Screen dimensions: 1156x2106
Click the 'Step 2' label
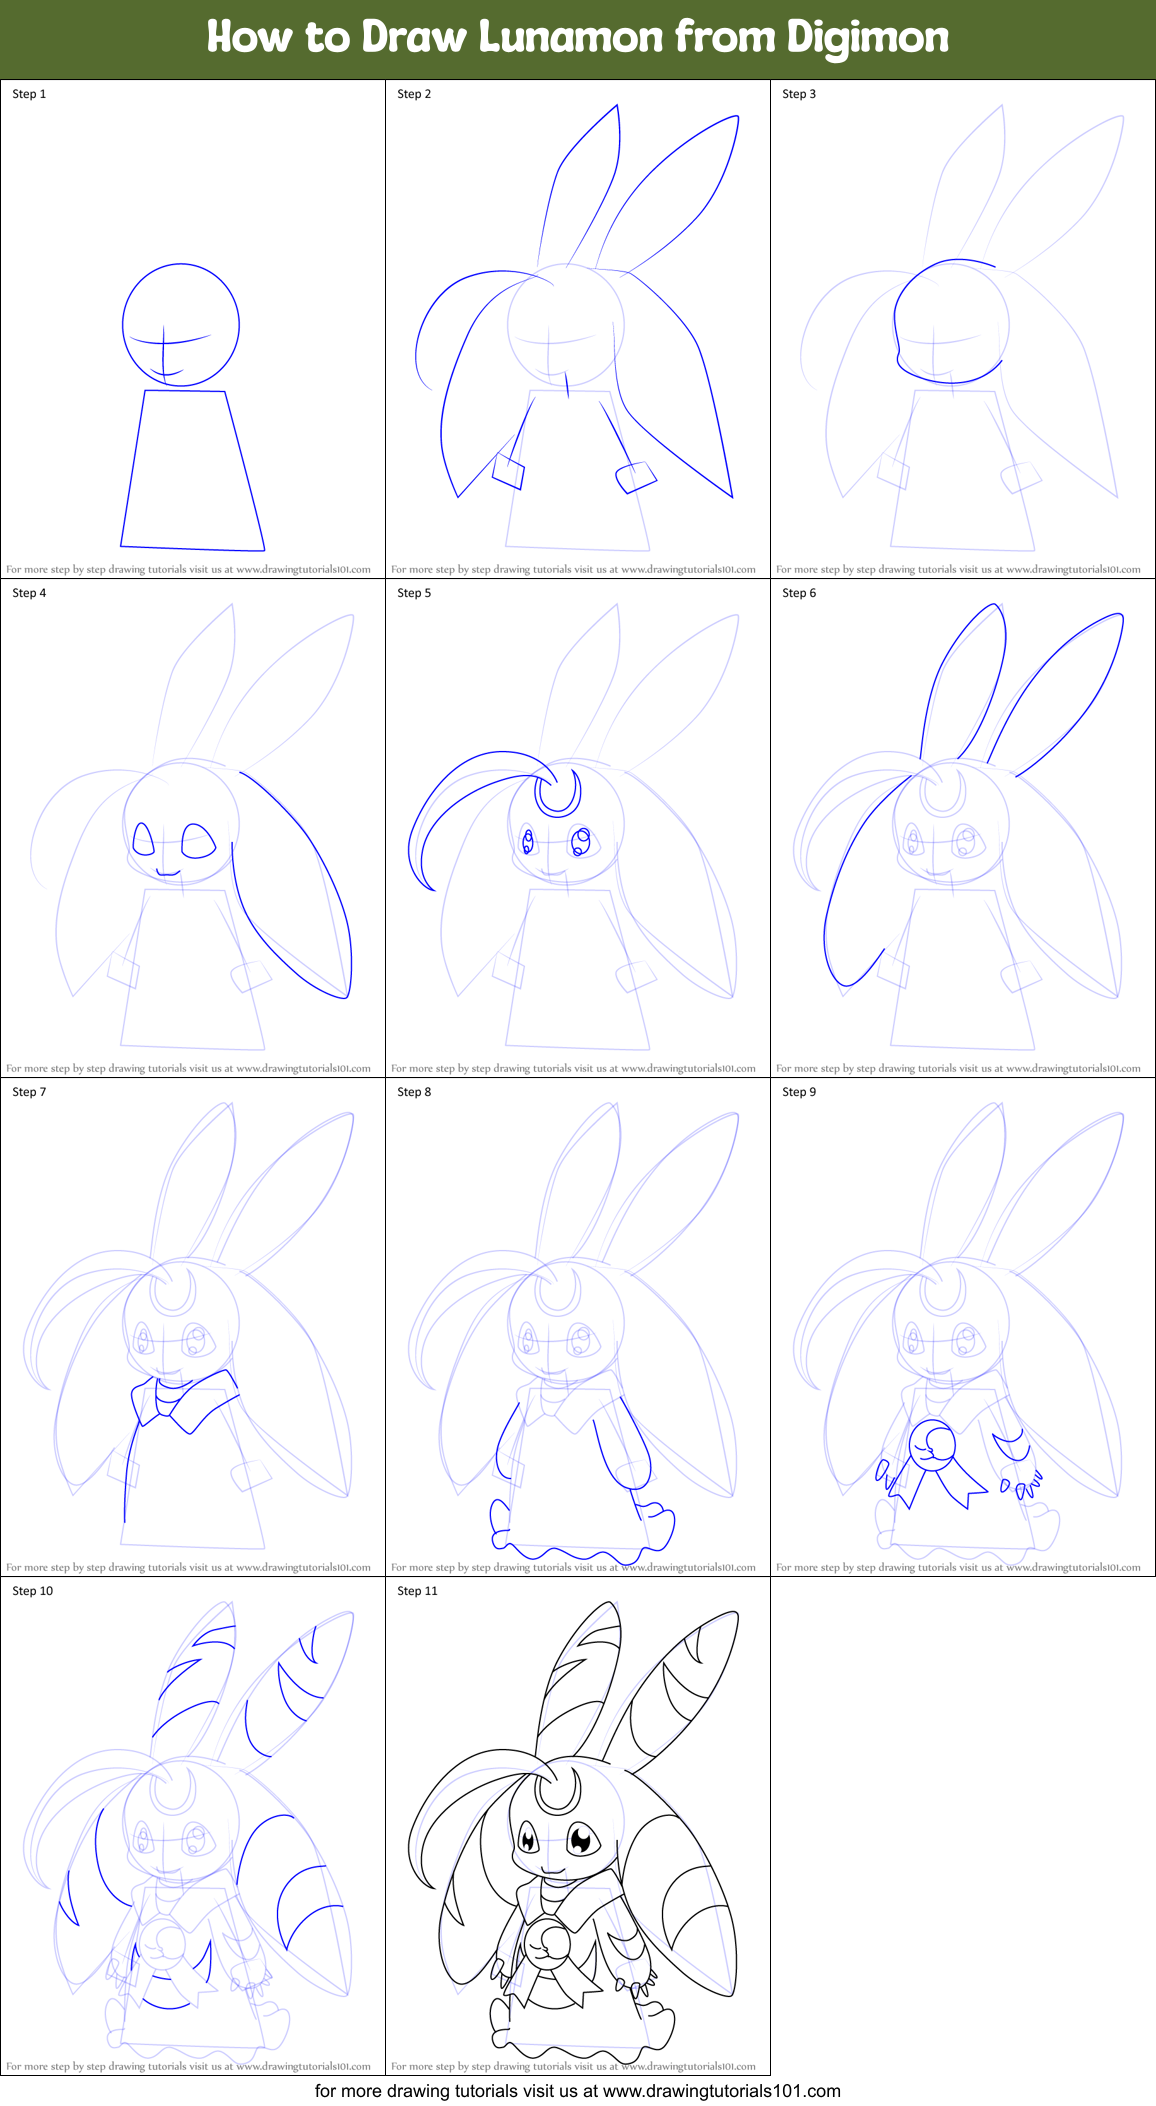coord(414,94)
